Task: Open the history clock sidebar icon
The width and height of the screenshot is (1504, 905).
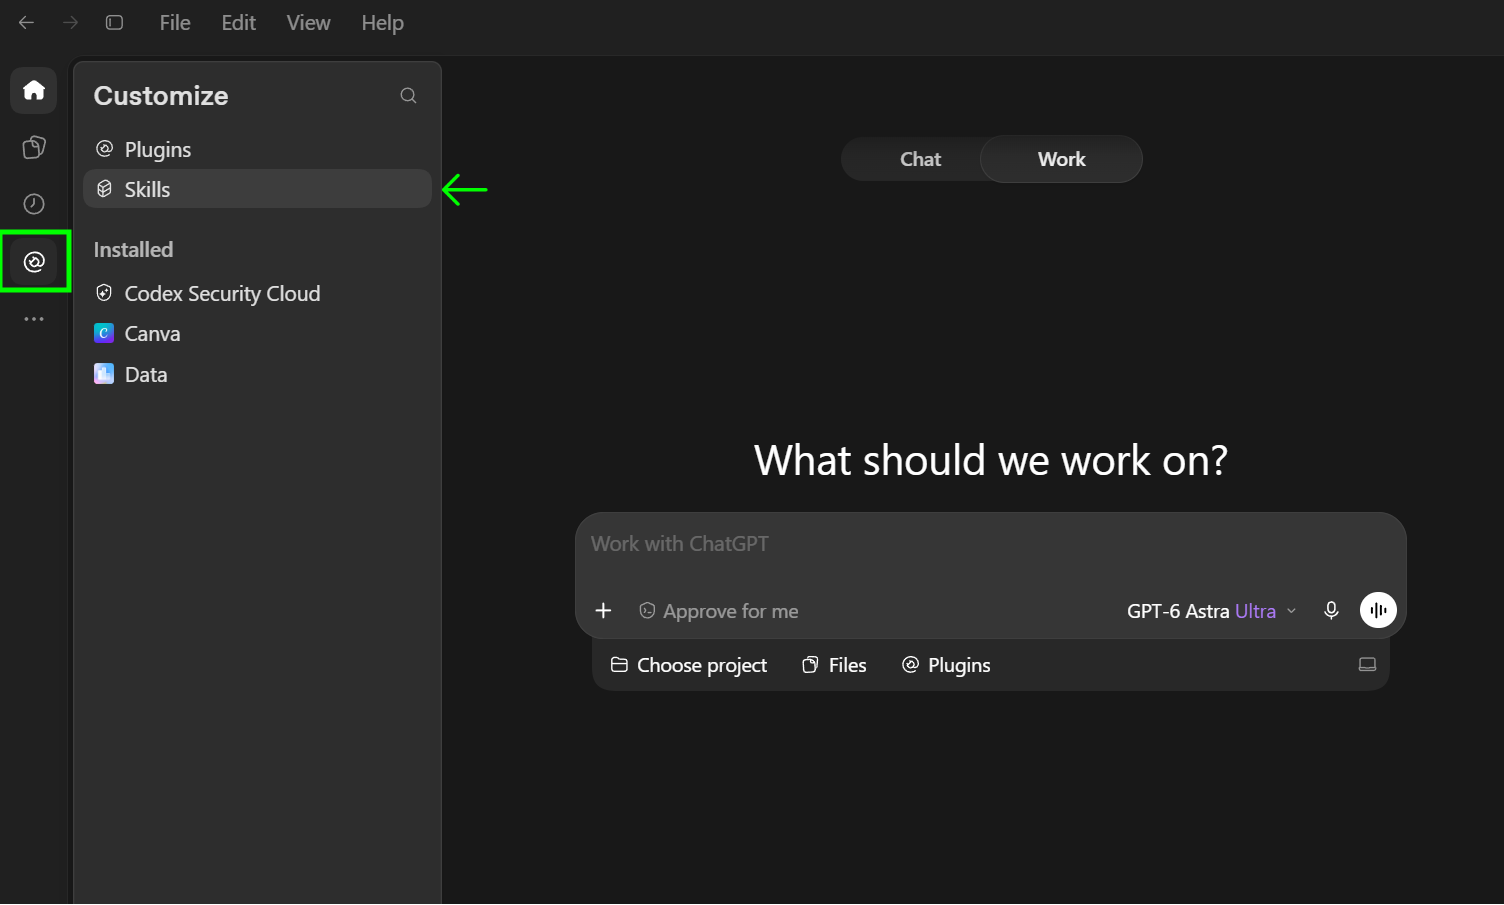Action: coord(34,204)
